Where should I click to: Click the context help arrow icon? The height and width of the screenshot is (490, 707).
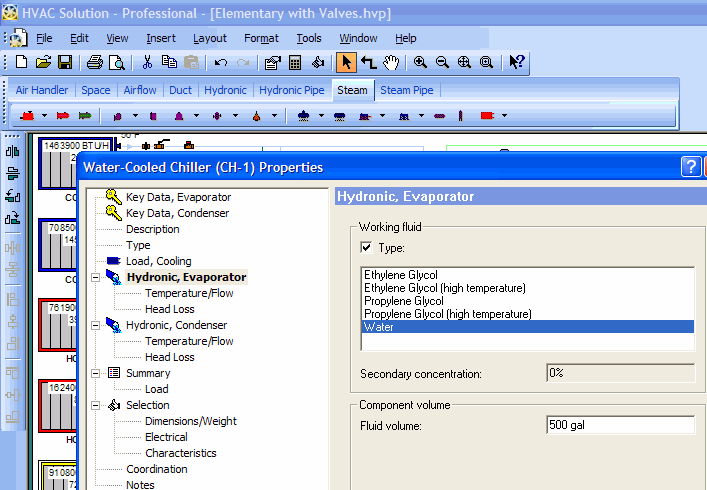[516, 62]
